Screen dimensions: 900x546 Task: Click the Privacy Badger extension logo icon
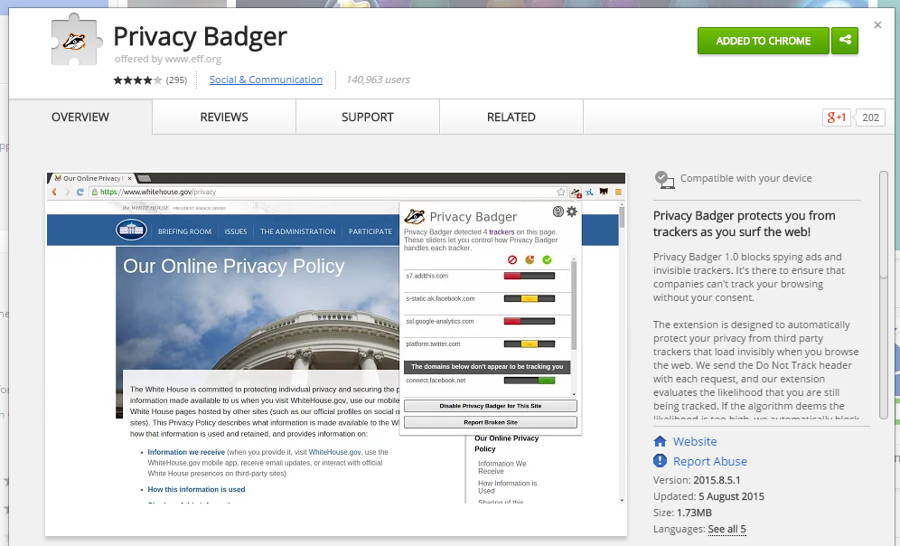pos(75,44)
